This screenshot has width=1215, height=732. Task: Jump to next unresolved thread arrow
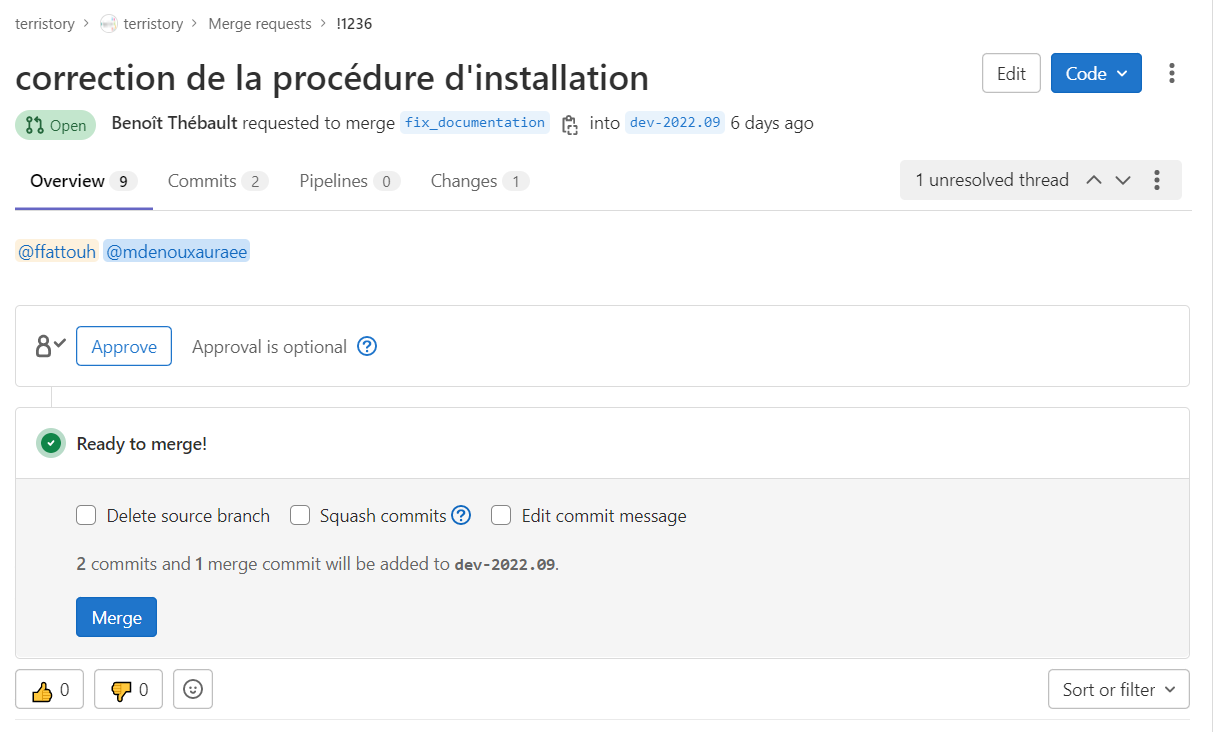click(1123, 180)
